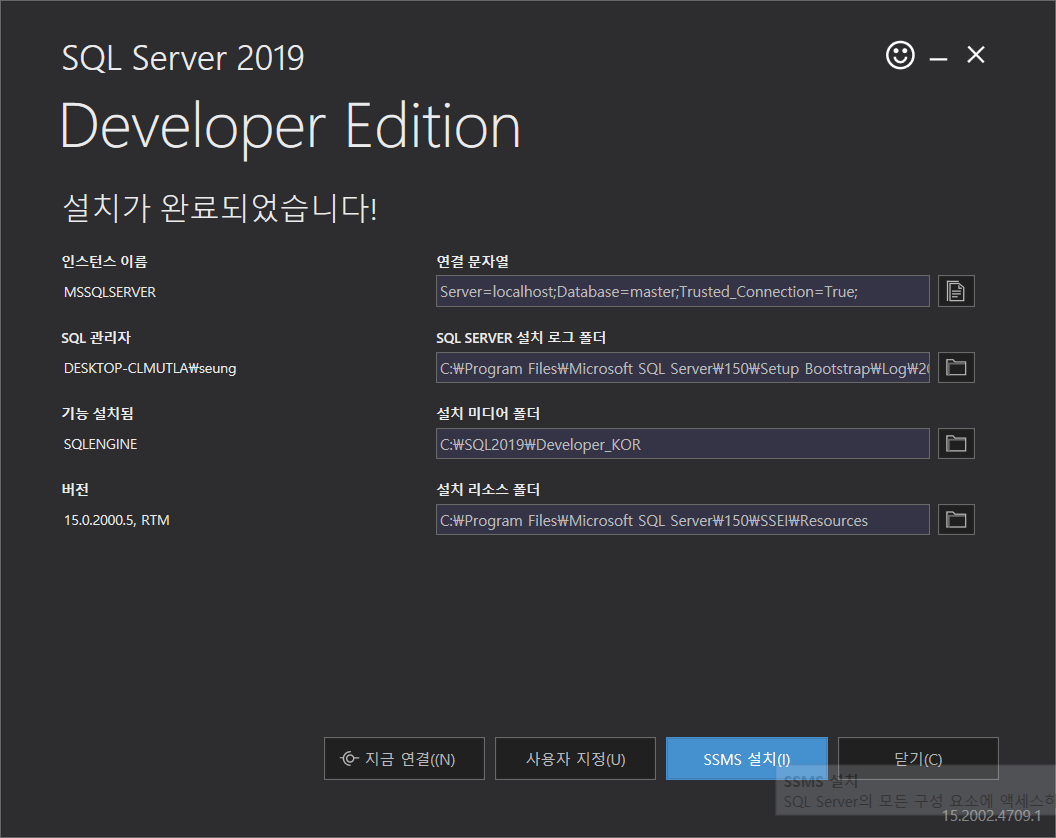Open the install resources folder icon

coord(956,519)
